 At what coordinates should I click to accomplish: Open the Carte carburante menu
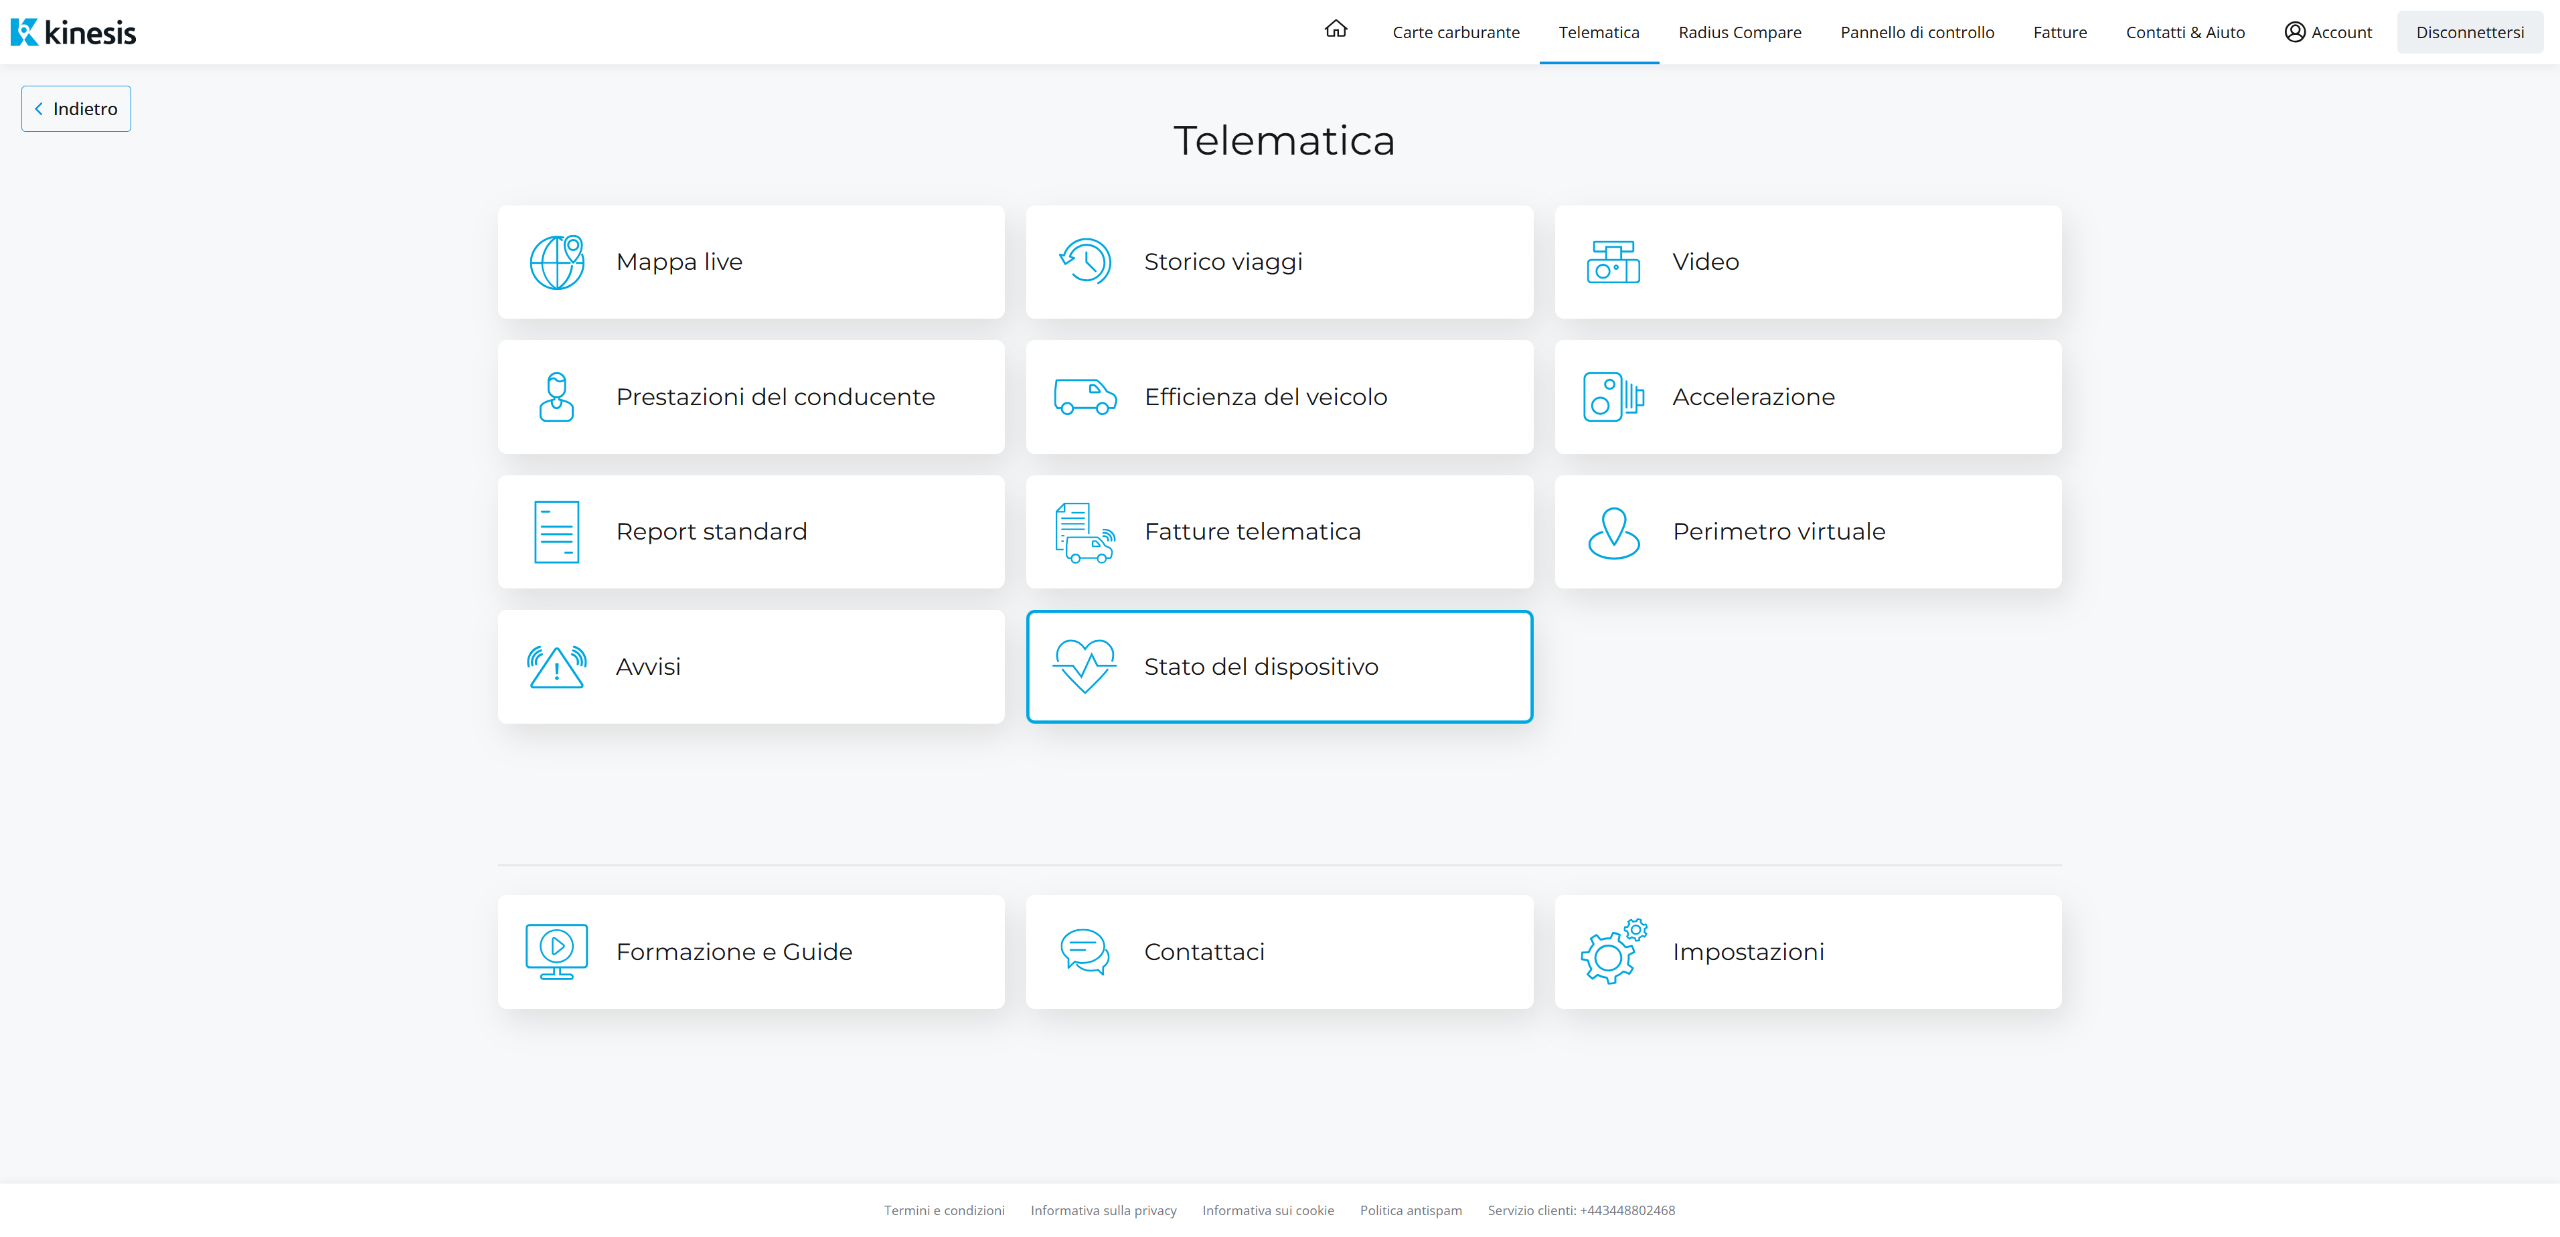pos(1456,32)
